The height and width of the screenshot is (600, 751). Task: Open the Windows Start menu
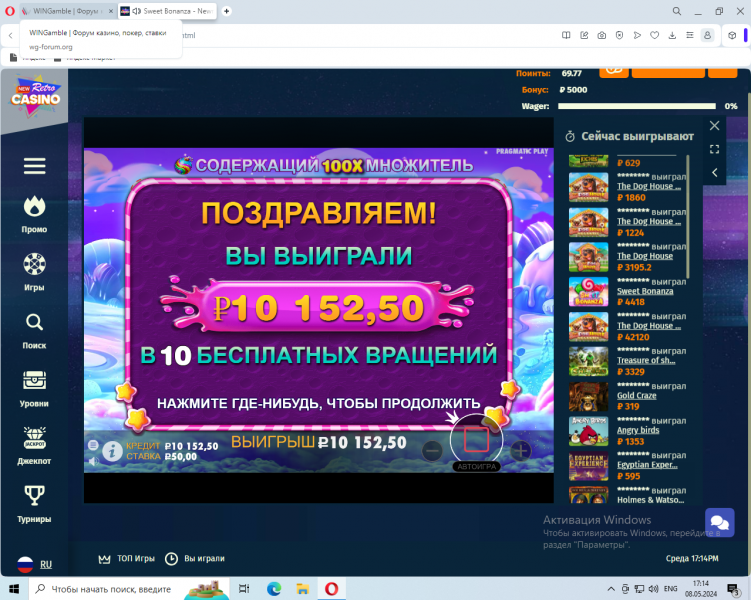[x=14, y=589]
